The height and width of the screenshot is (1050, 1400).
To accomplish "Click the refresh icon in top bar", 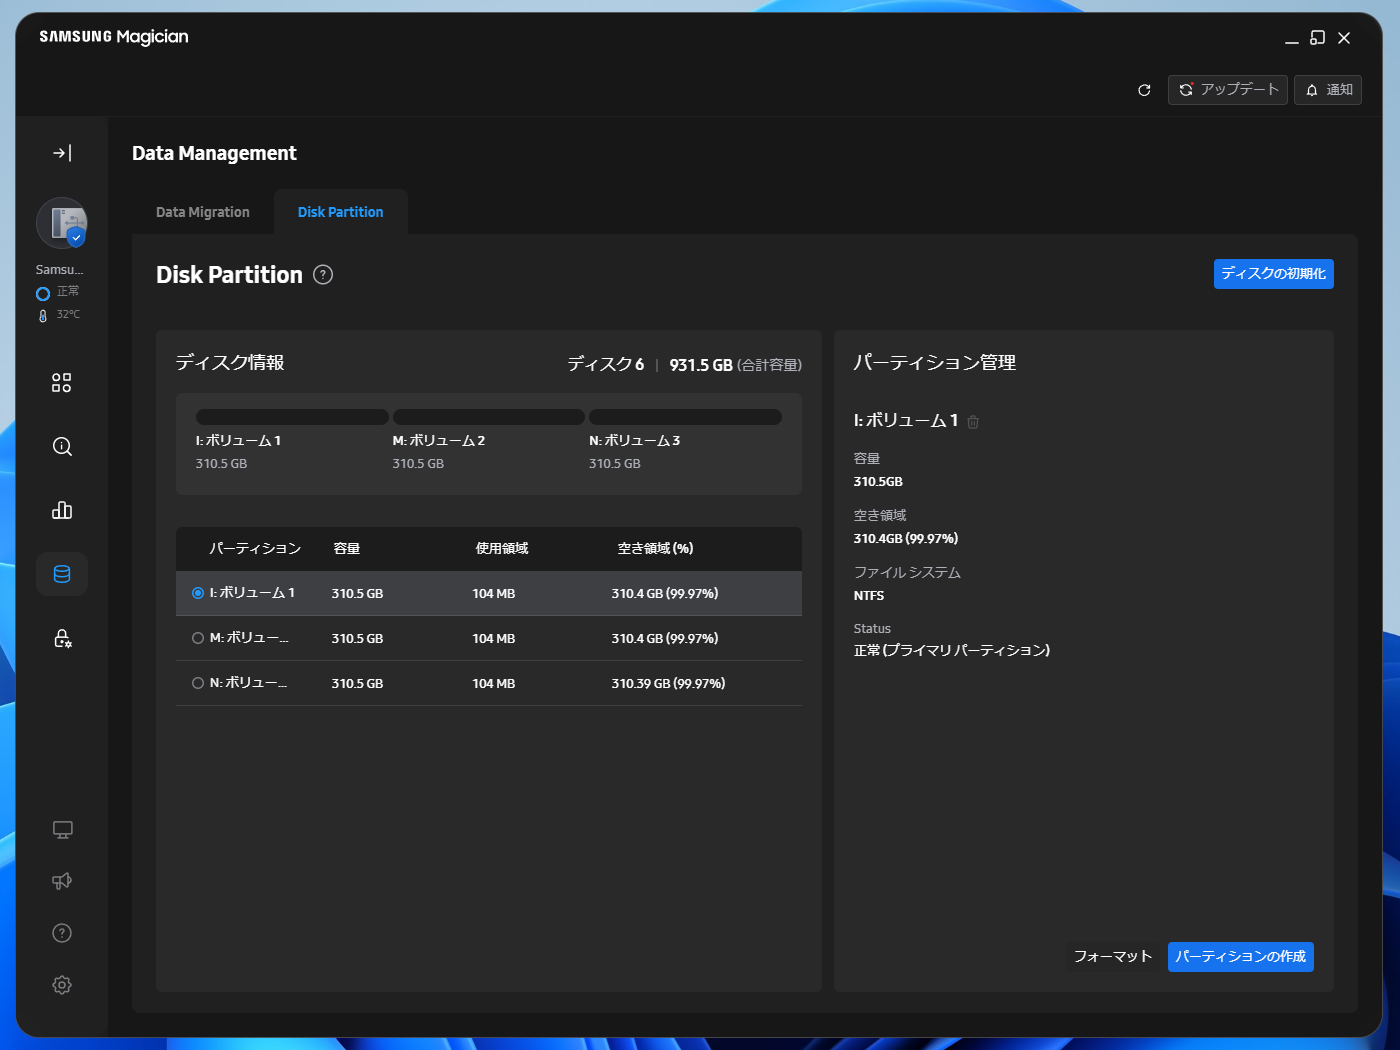I will pyautogui.click(x=1144, y=90).
